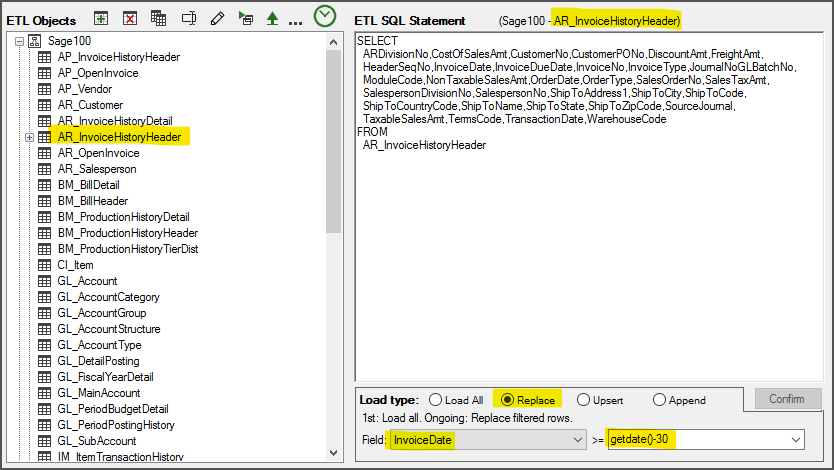Click the add table icon with green plus
The image size is (834, 470).
tap(101, 19)
